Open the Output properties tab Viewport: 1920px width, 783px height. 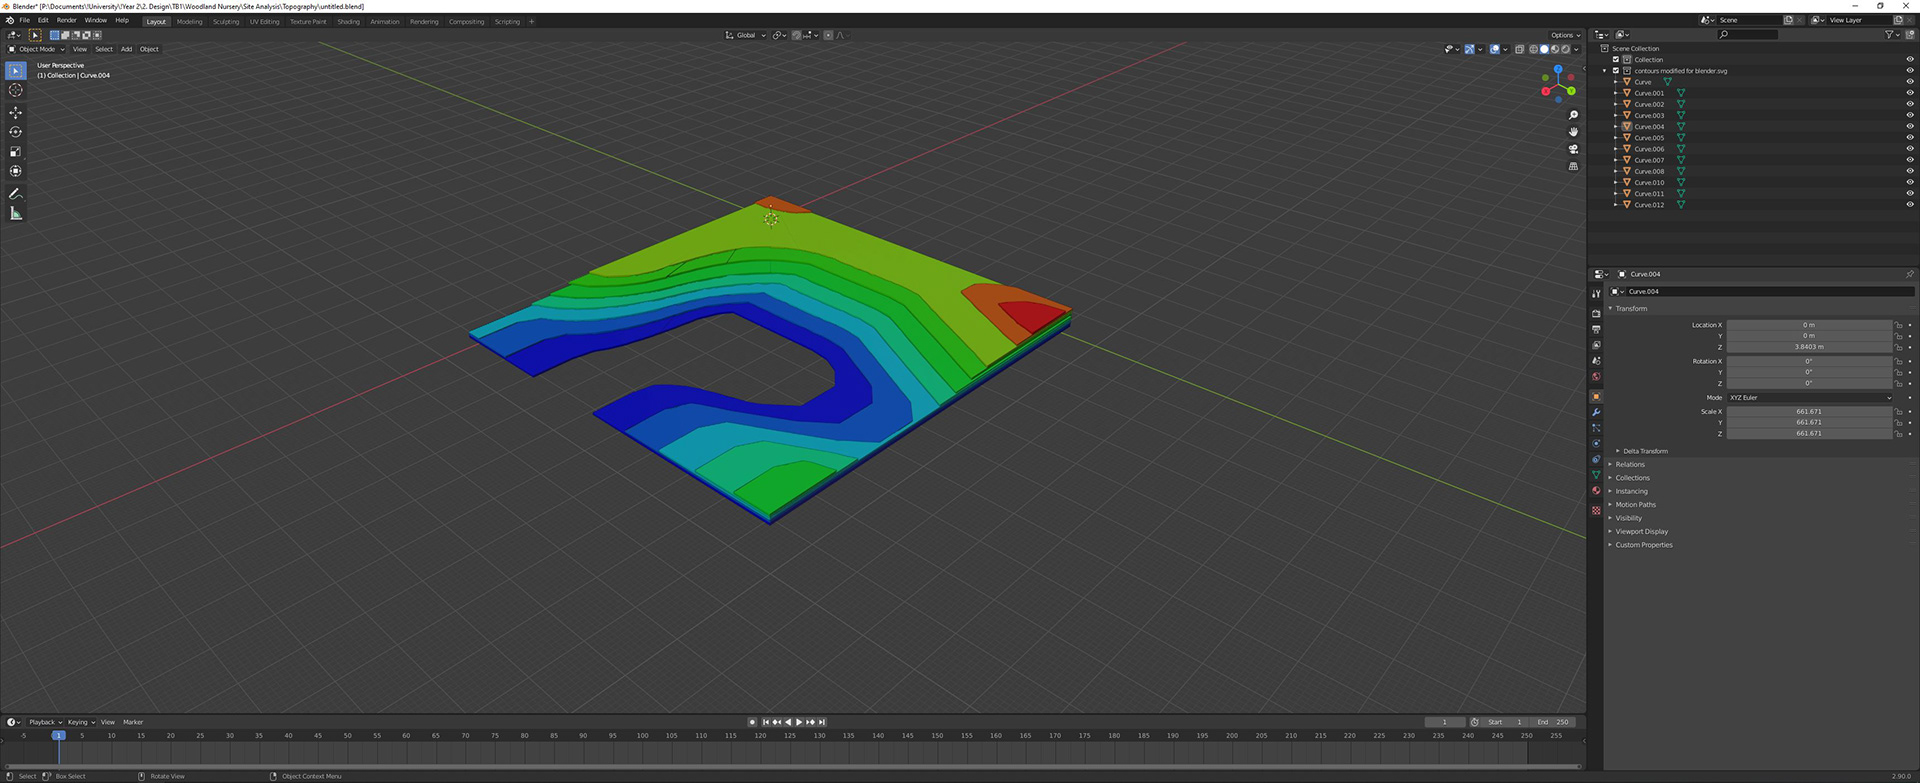(1596, 329)
